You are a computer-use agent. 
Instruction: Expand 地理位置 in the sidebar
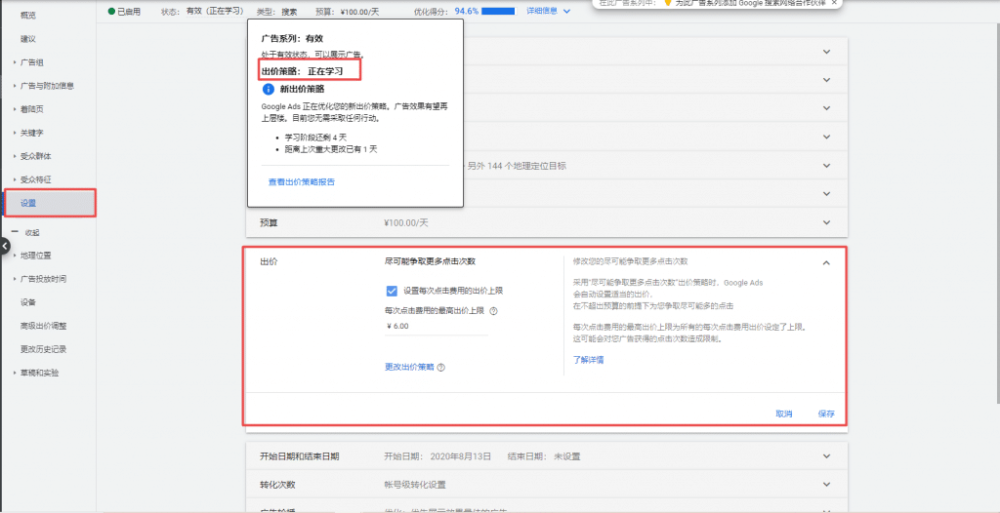click(x=36, y=255)
